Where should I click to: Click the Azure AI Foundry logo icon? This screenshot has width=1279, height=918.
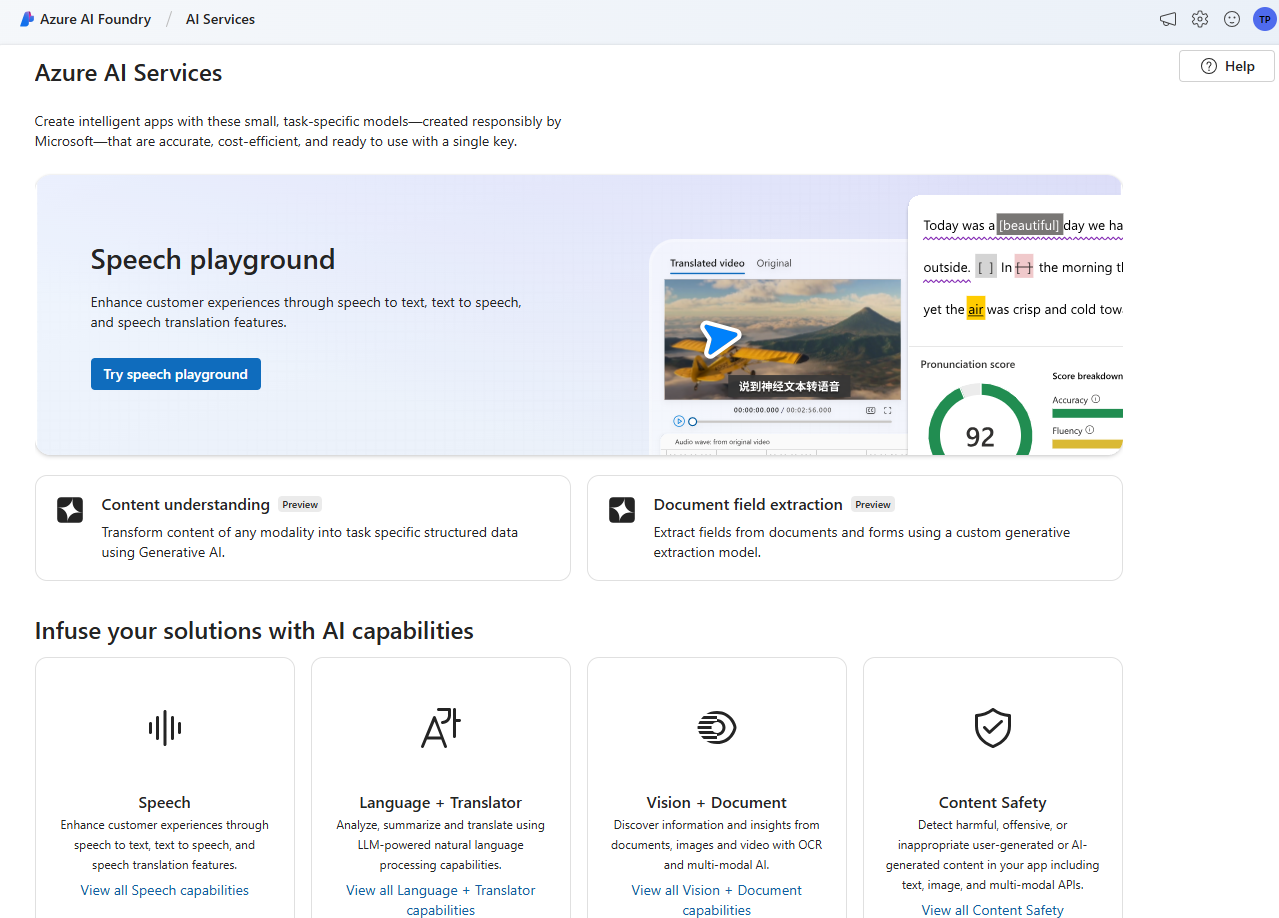tap(27, 19)
